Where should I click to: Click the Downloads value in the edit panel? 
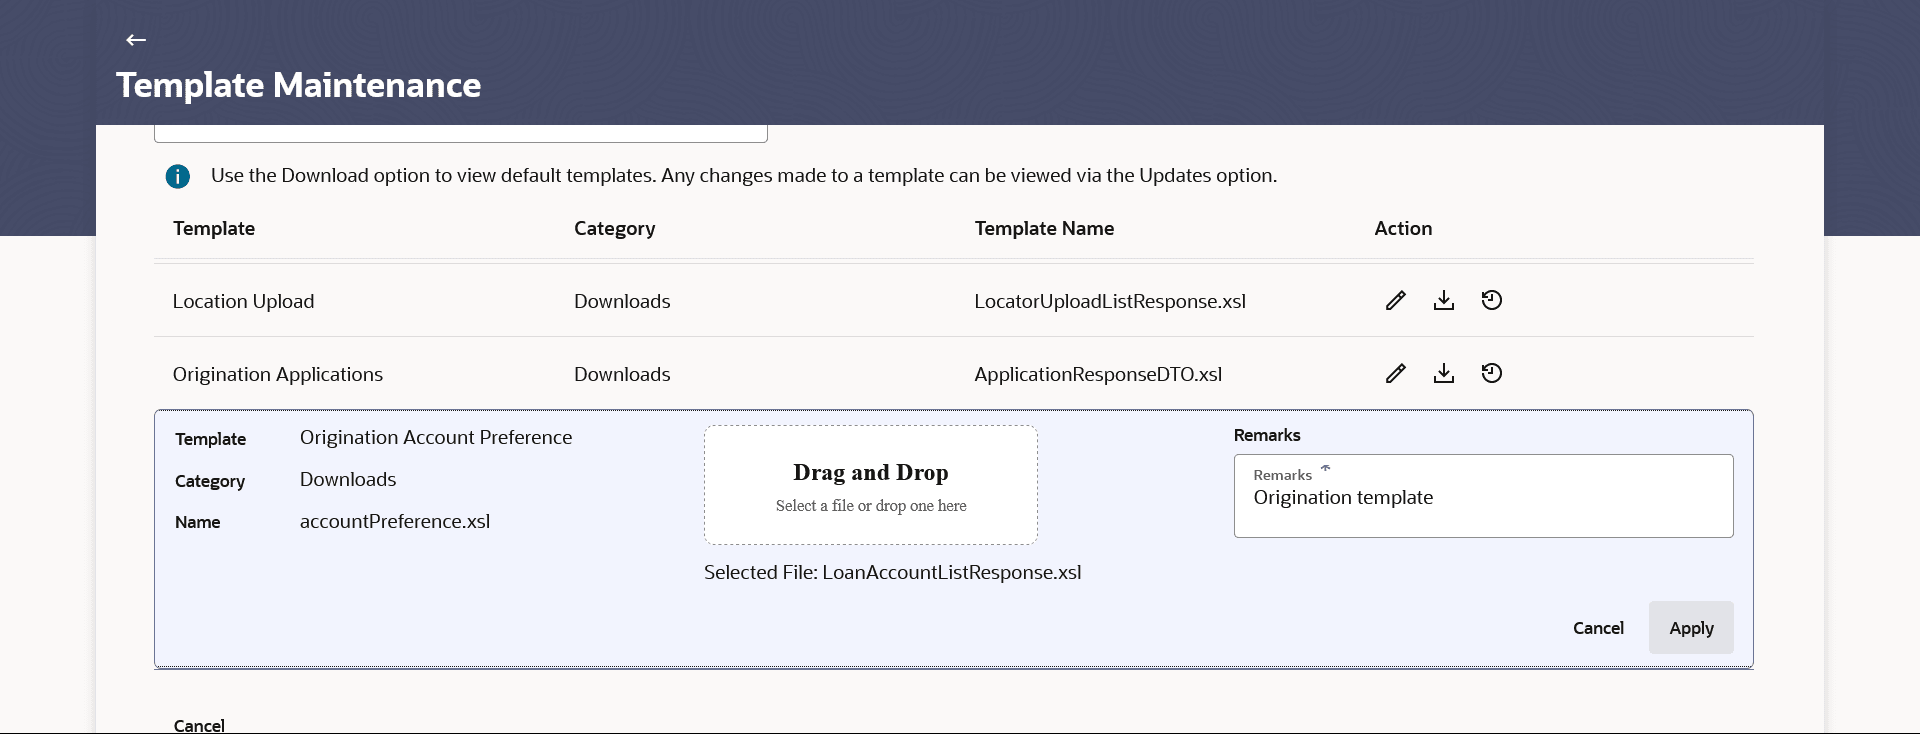(x=348, y=479)
